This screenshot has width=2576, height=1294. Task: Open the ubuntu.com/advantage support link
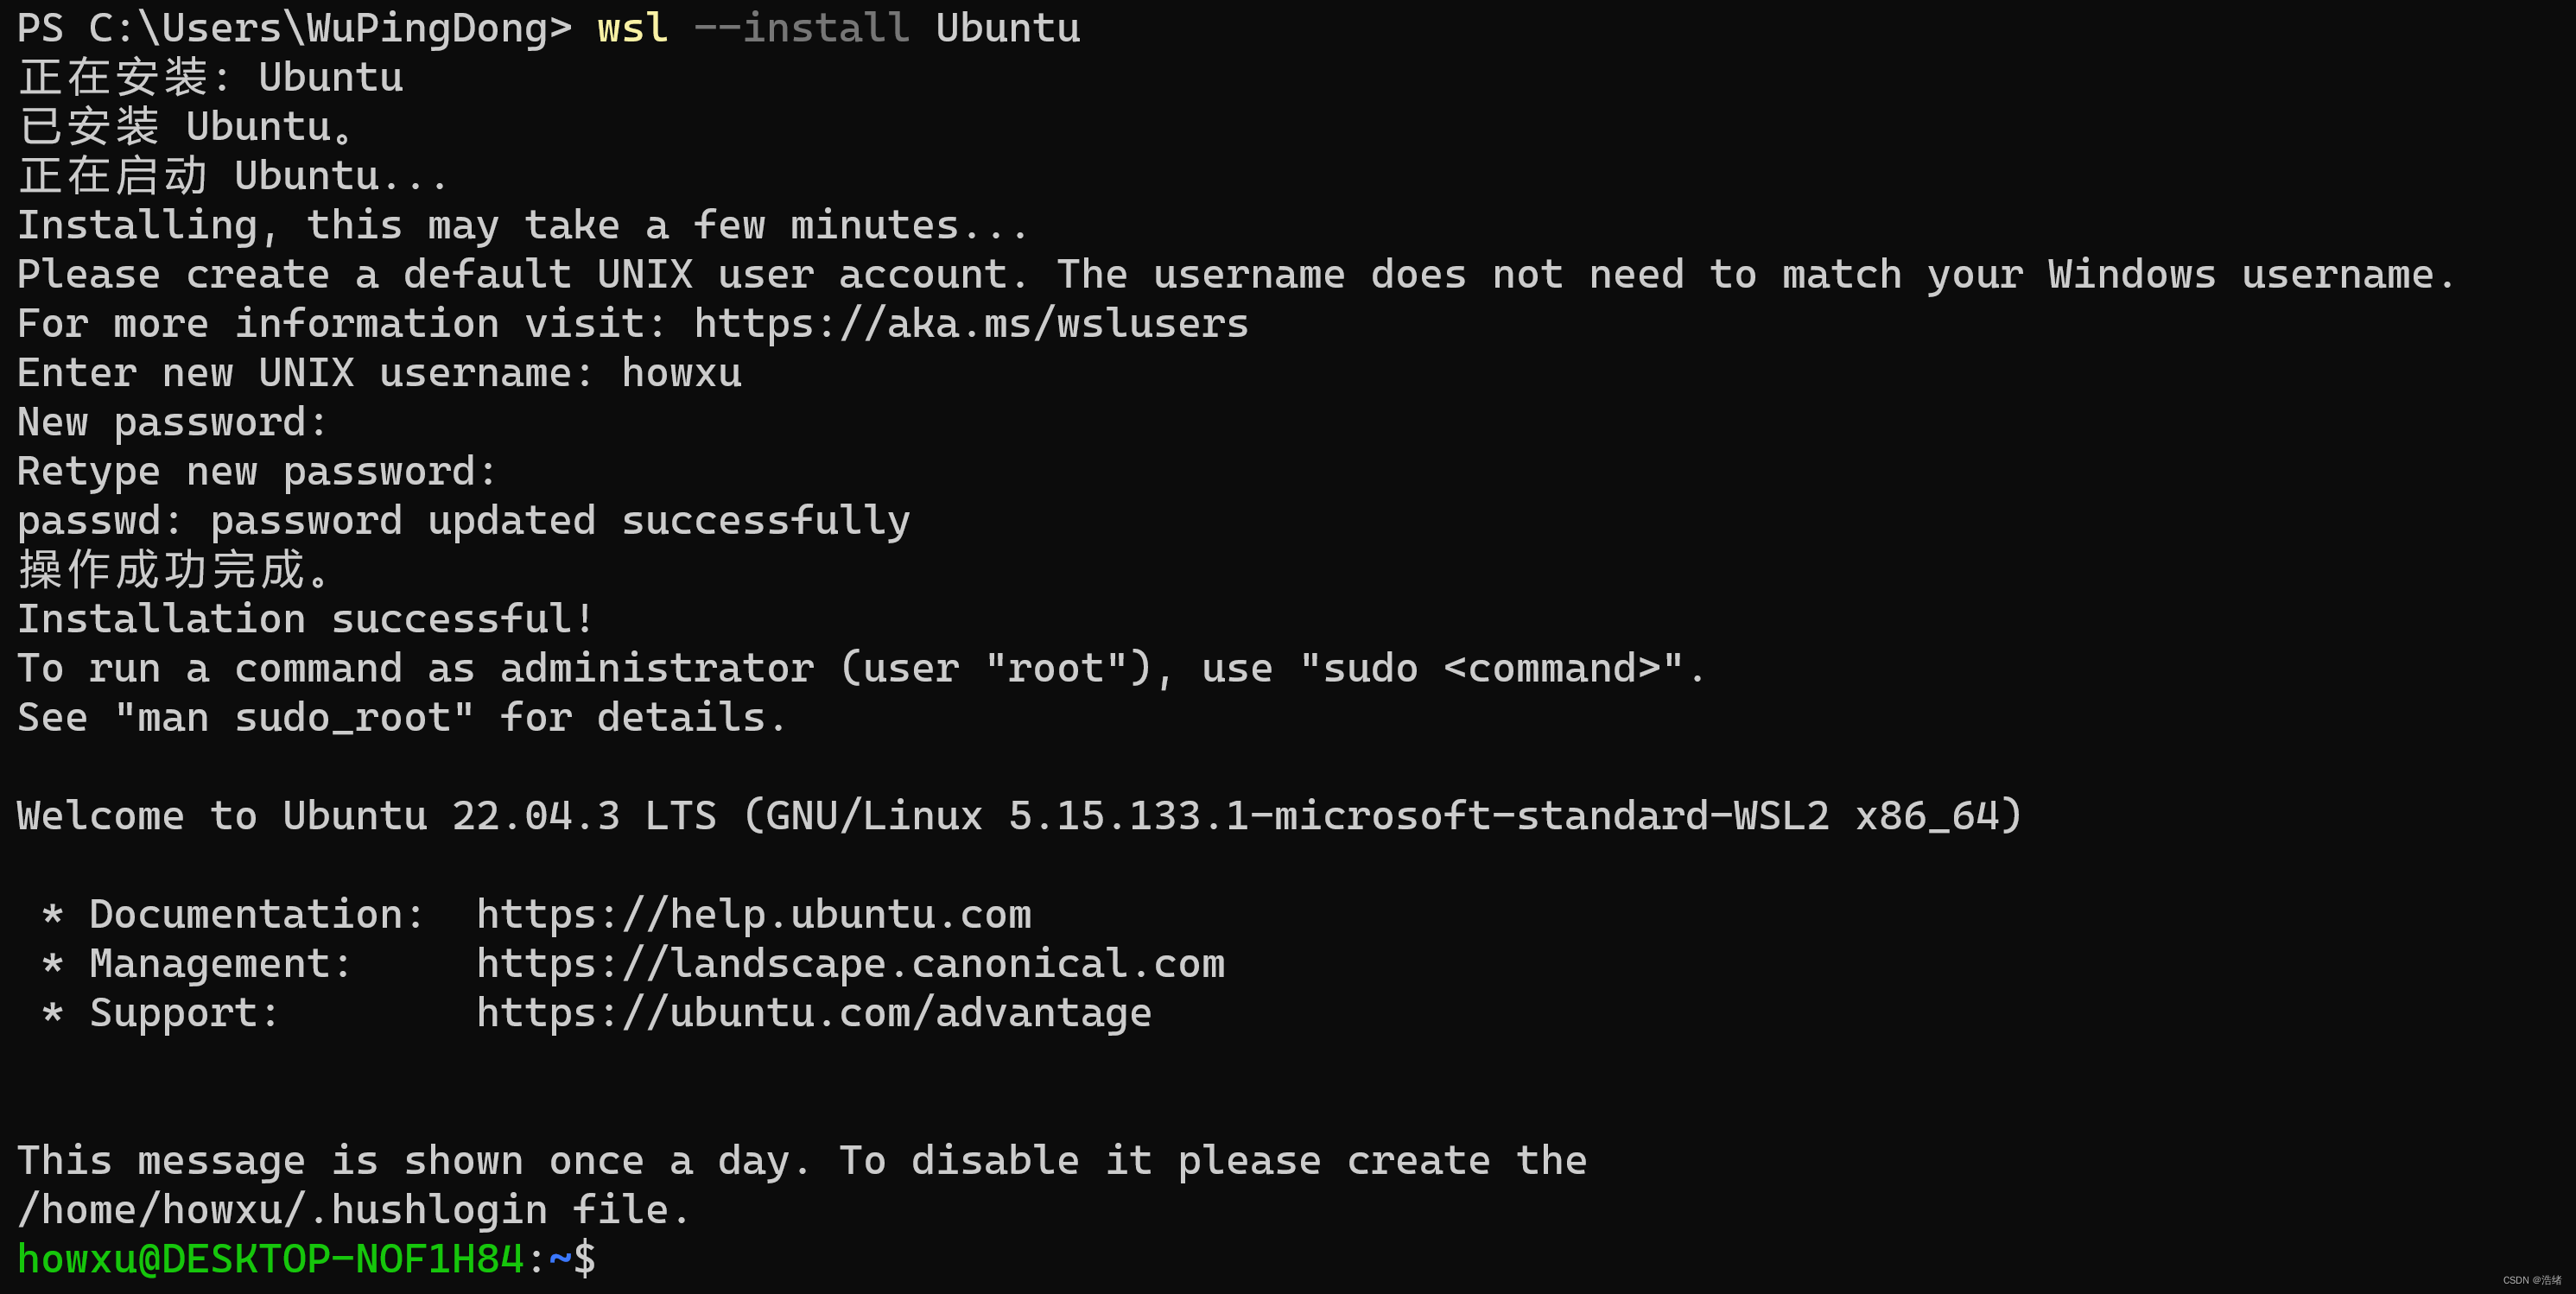pos(813,1013)
